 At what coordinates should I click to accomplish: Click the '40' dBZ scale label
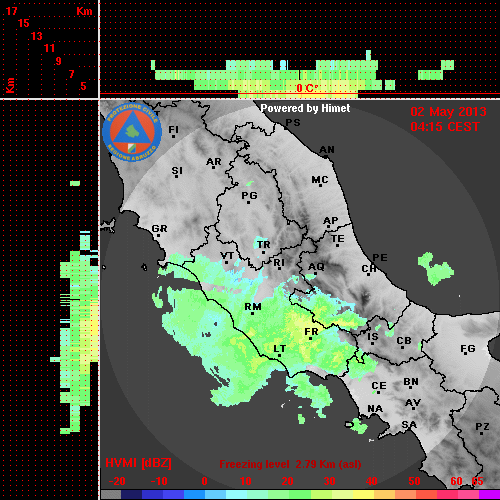(371, 481)
